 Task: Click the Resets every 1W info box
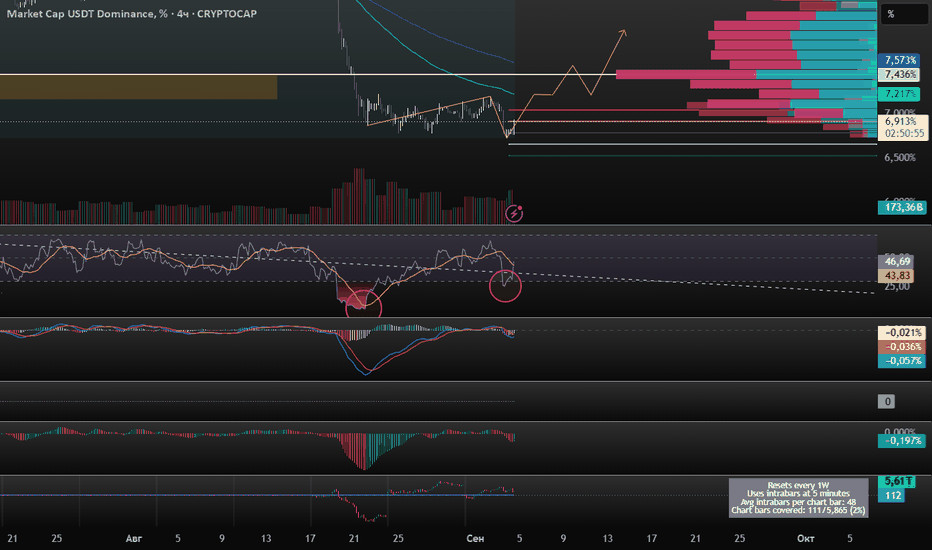(798, 498)
